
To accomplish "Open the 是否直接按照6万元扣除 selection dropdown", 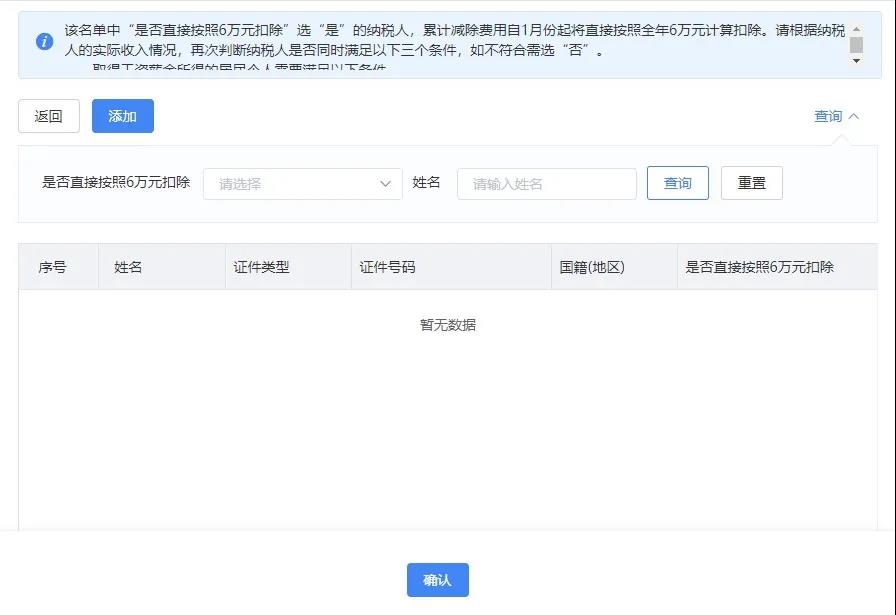I will [x=300, y=183].
